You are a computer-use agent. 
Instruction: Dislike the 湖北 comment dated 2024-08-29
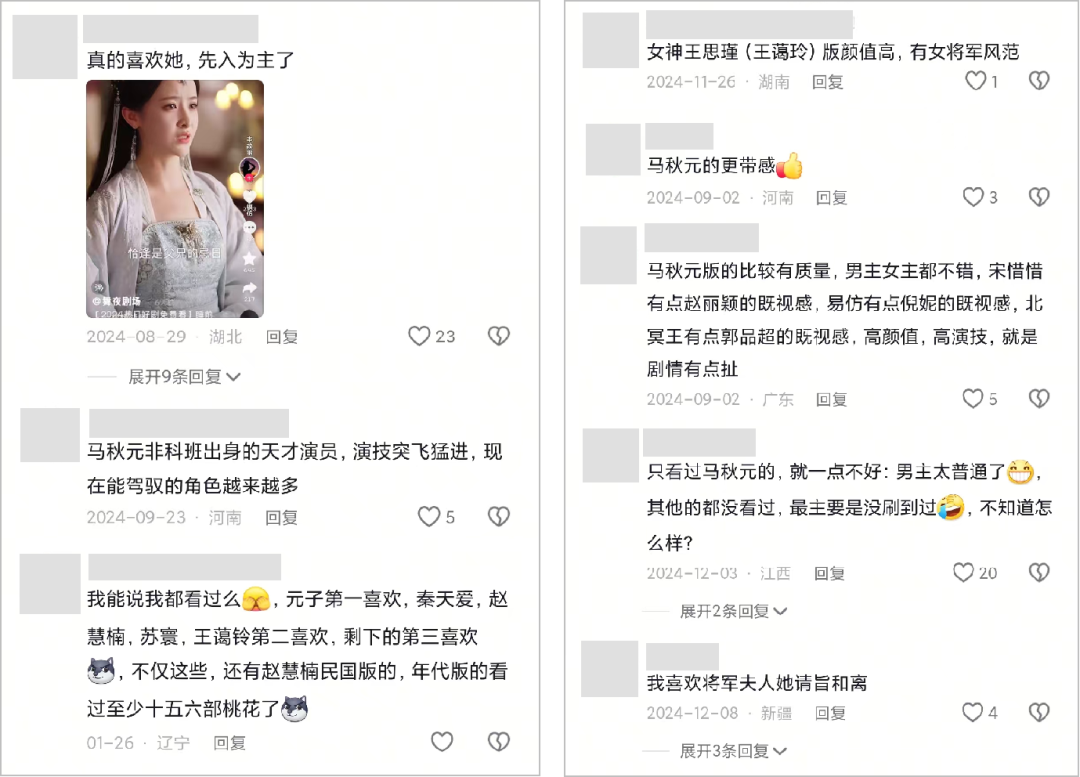pyautogui.click(x=499, y=336)
